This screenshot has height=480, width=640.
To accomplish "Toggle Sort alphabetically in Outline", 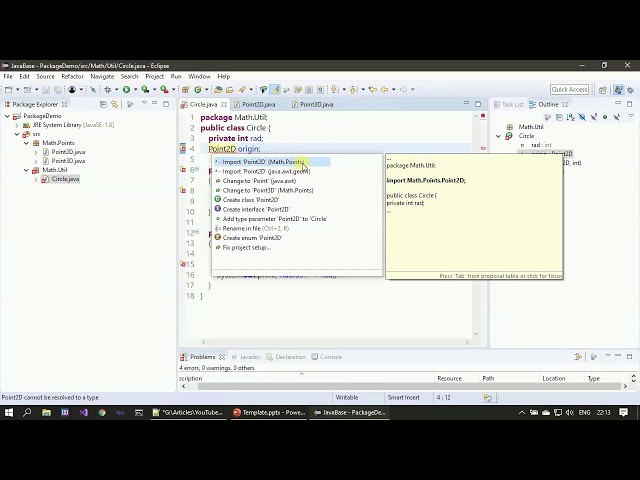I will (571, 118).
